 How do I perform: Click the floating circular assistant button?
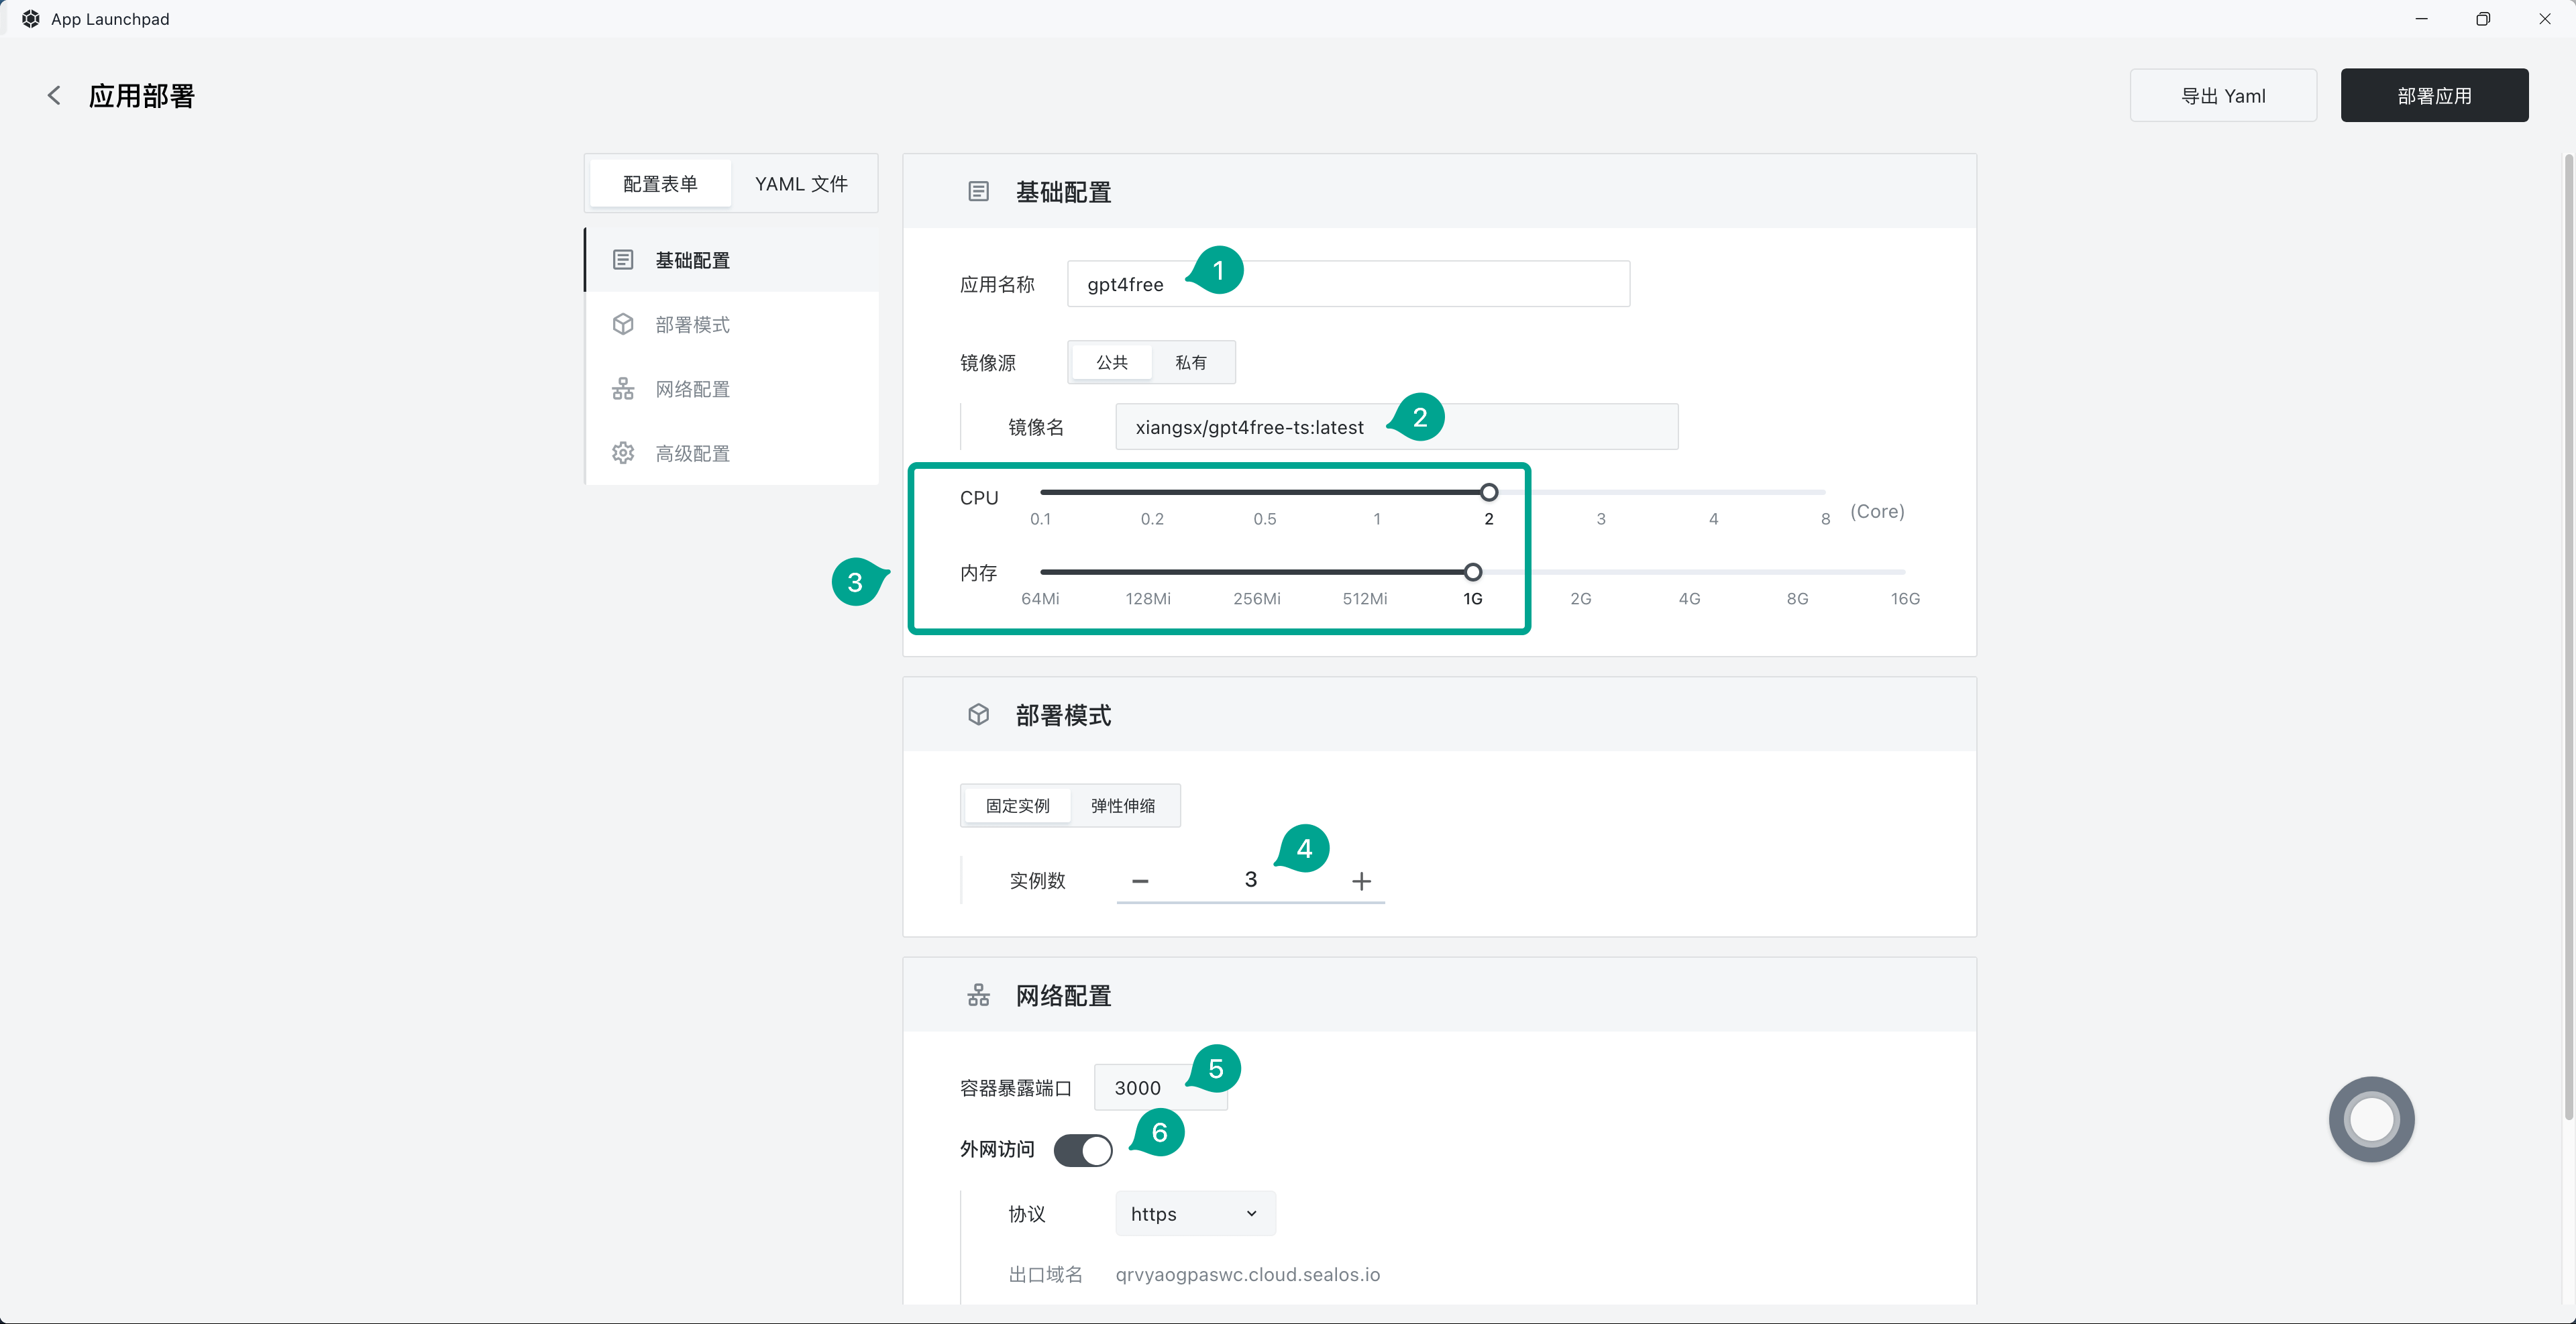2371,1119
